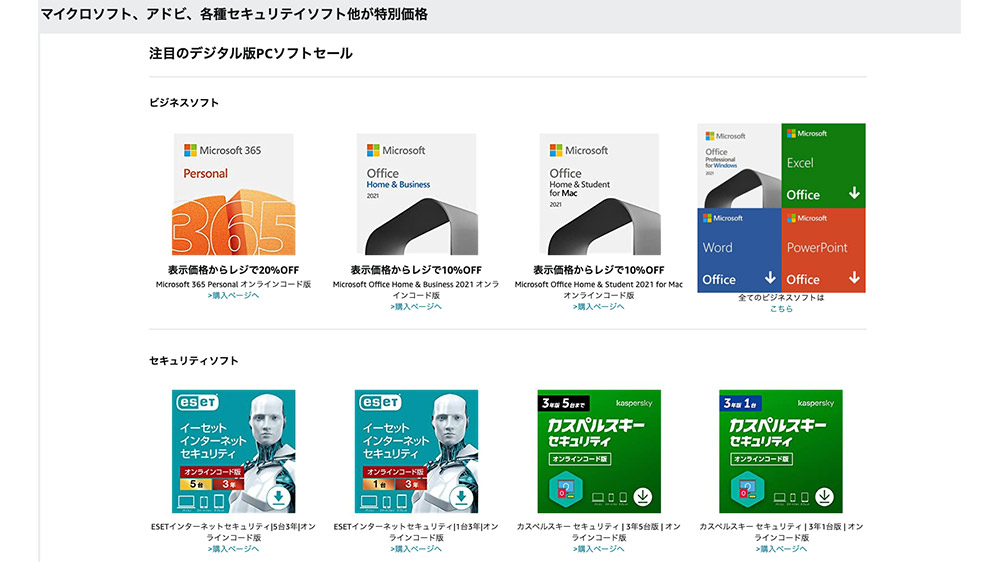Click the ESET 1台3年 product image
This screenshot has width=1000, height=562.
coord(416,452)
